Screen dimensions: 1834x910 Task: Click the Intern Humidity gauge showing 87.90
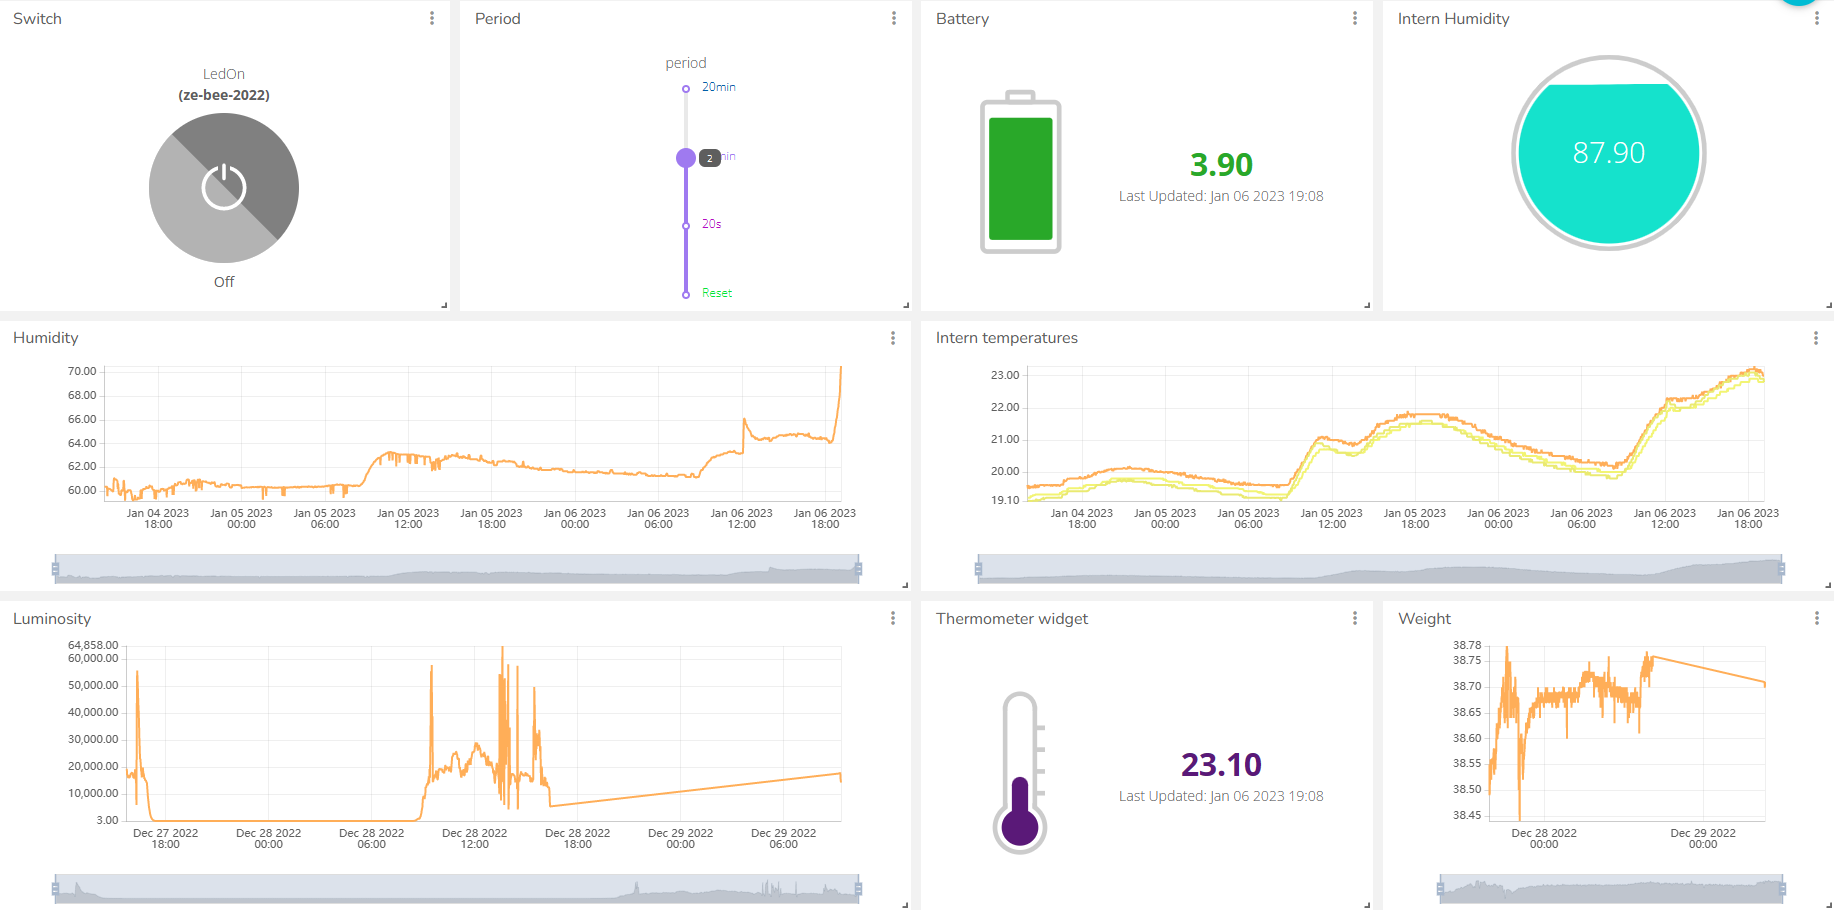click(1608, 153)
